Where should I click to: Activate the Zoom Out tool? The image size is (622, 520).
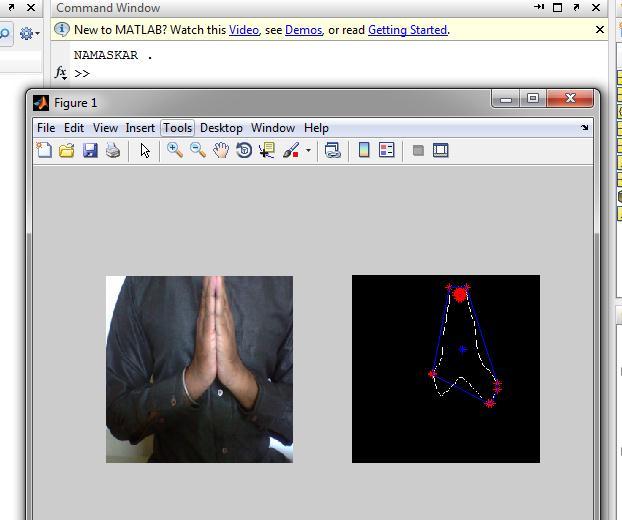coord(198,151)
